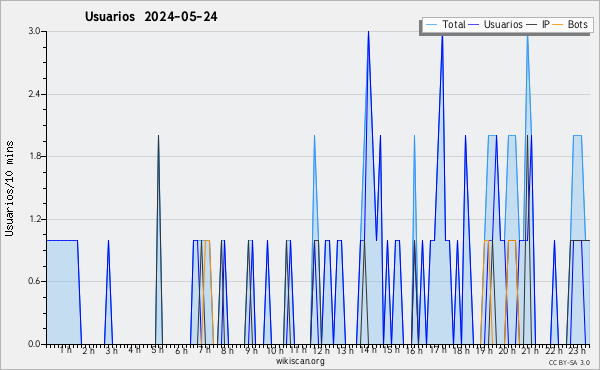Image resolution: width=600 pixels, height=370 pixels.
Task: Click the wikiscan.org label below the chart
Action: point(300,361)
